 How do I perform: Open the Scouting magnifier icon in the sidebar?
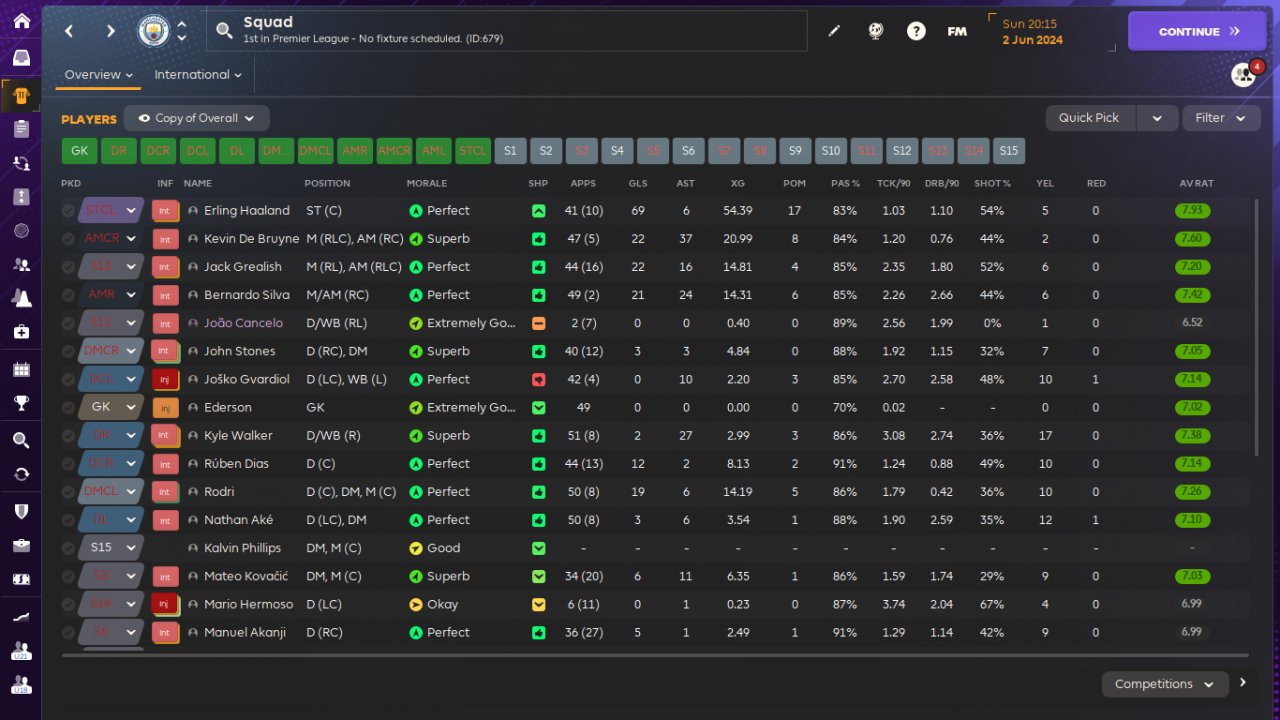(x=21, y=440)
